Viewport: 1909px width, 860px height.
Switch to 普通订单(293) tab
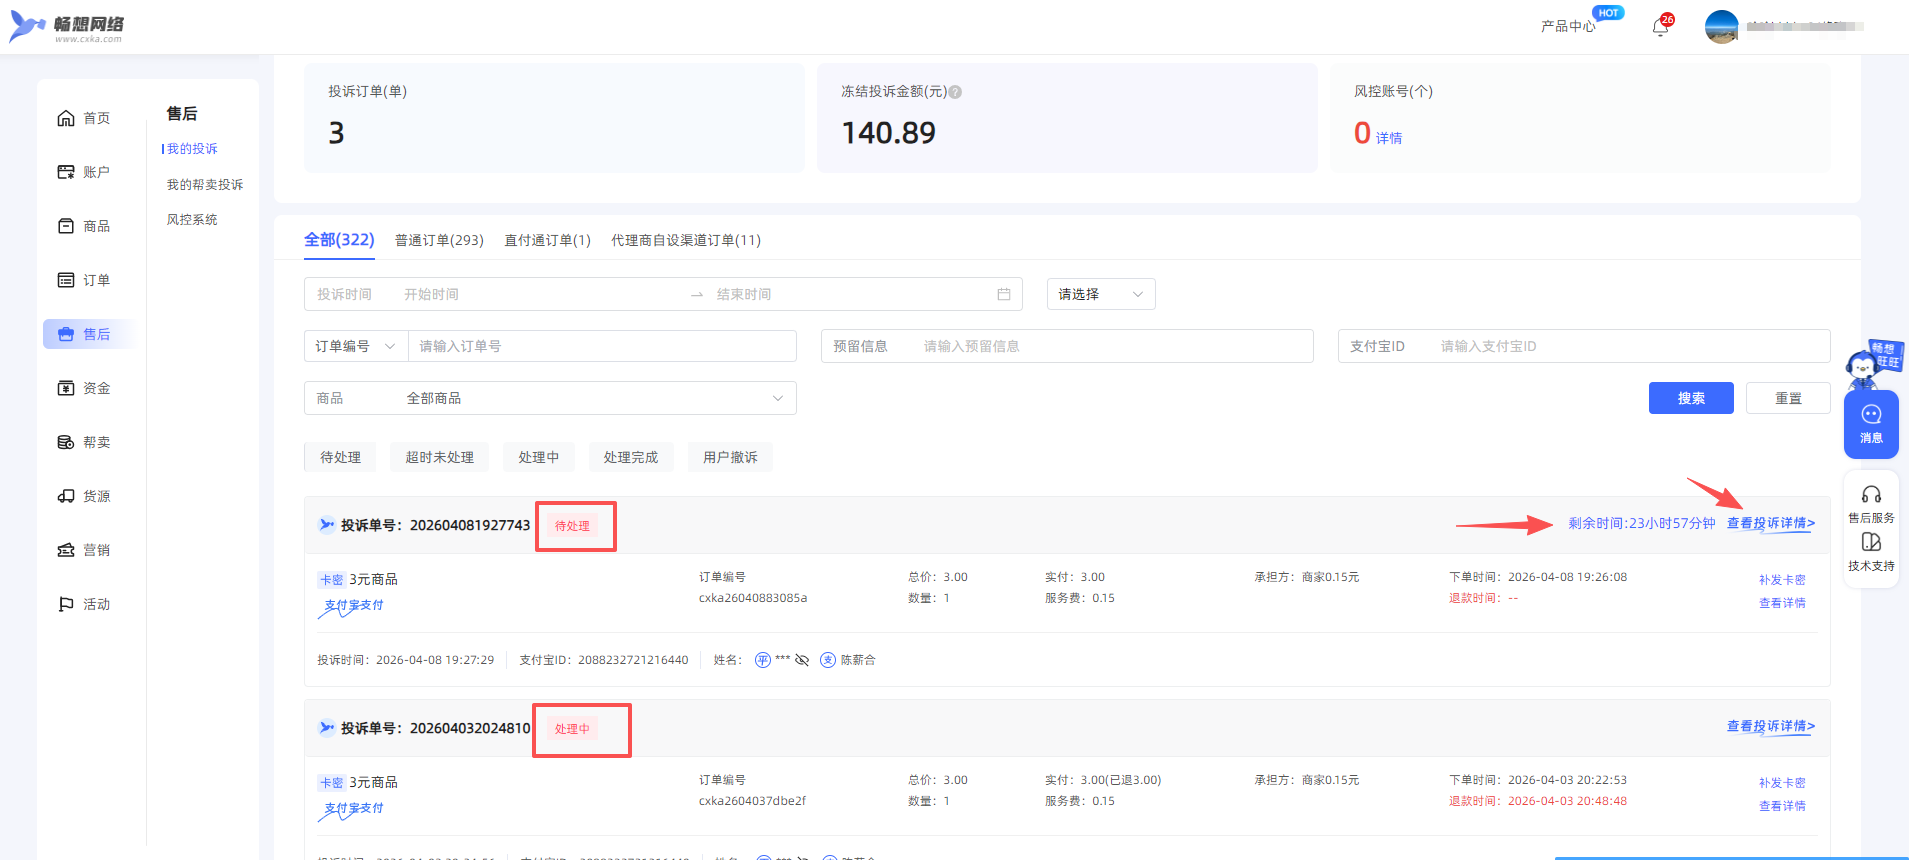coord(439,240)
